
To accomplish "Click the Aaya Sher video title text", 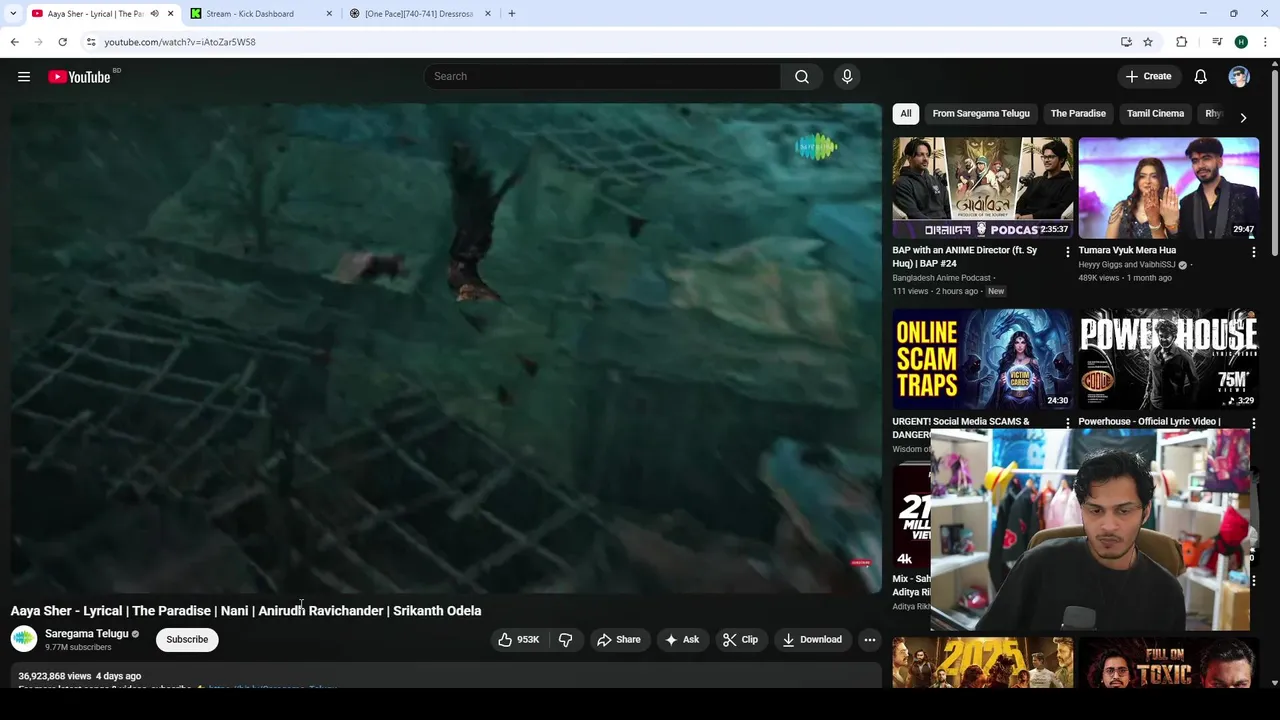I will (x=246, y=611).
